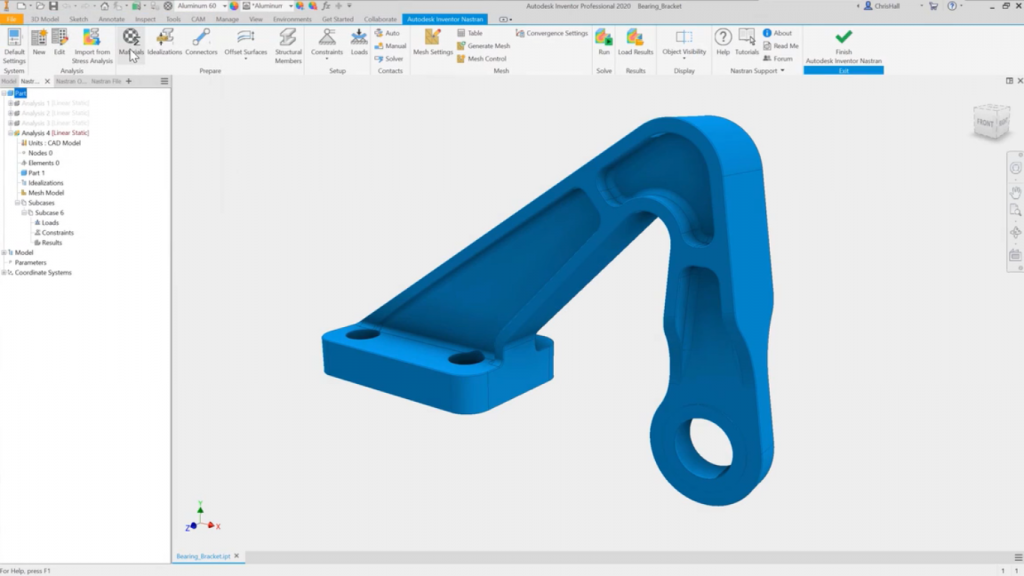1024x576 pixels.
Task: Switch to the Environments ribbon tab
Action: pyautogui.click(x=292, y=17)
